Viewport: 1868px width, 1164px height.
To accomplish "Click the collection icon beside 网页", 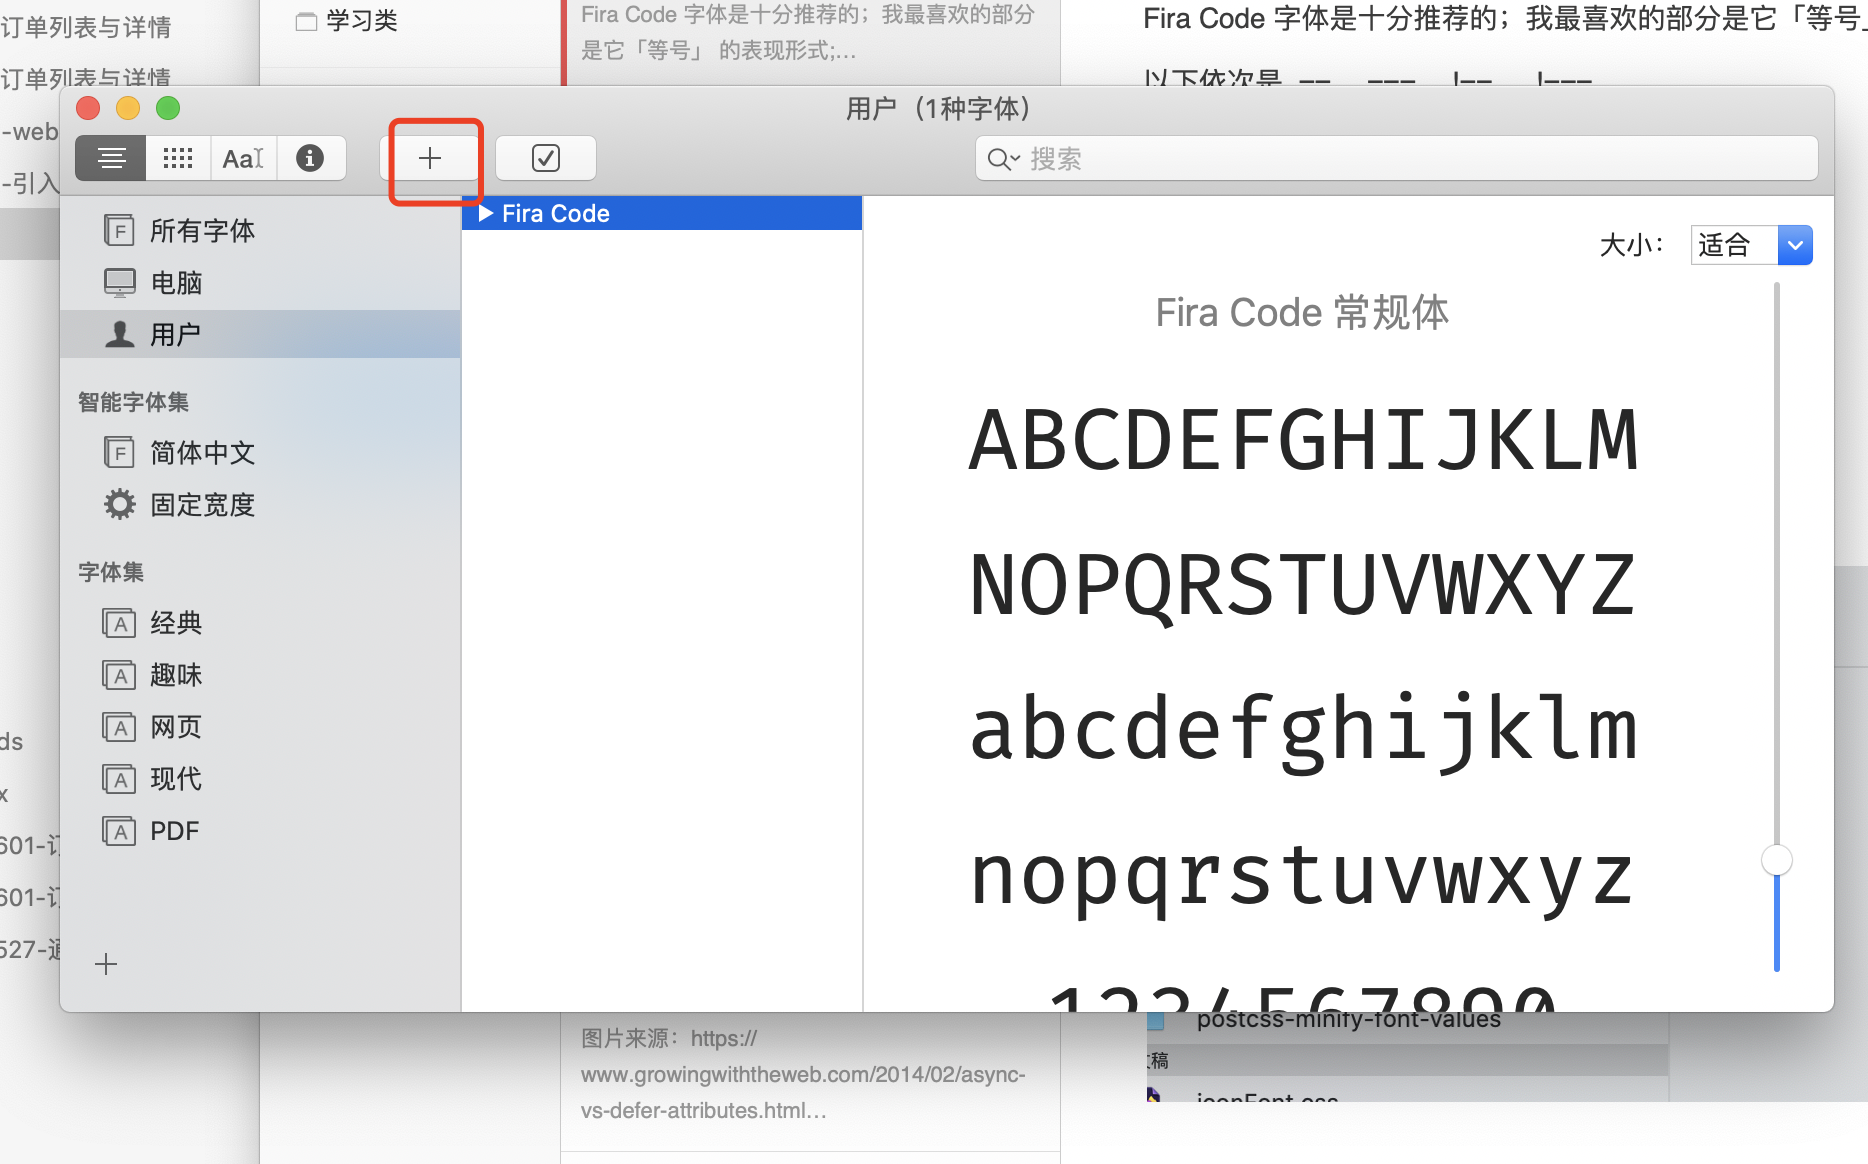I will tap(120, 727).
